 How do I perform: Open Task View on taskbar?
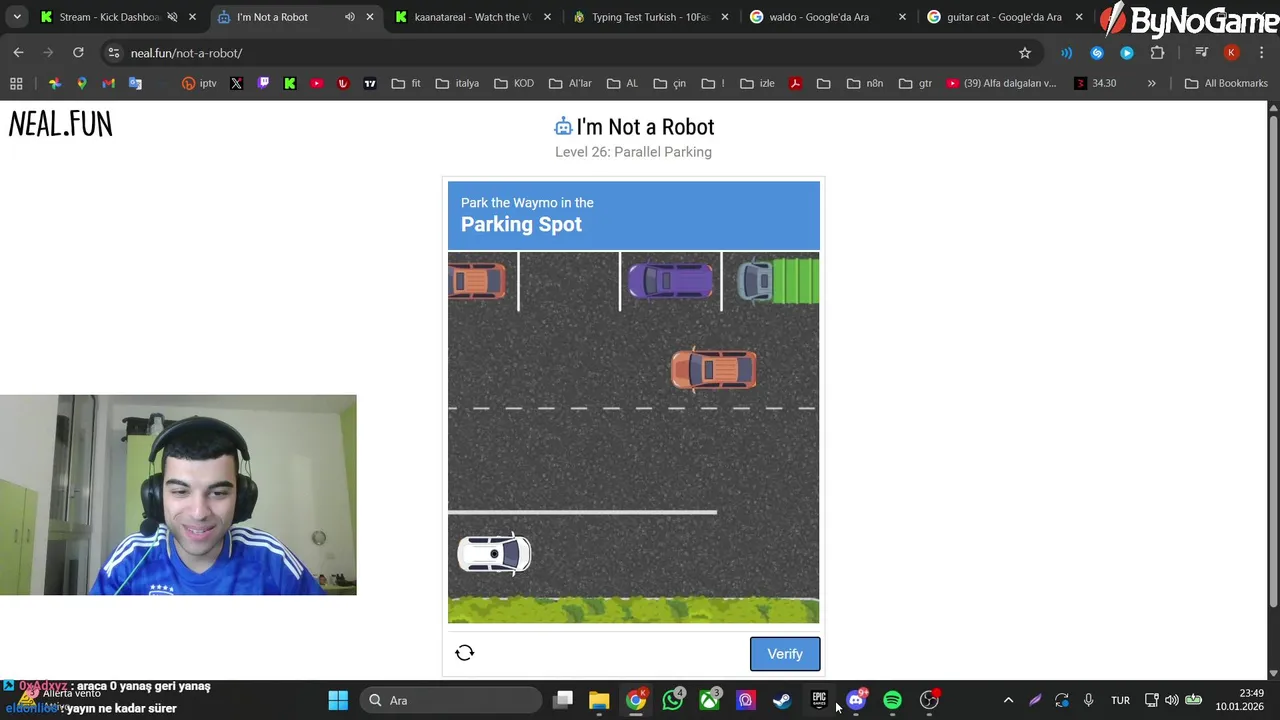(x=563, y=700)
